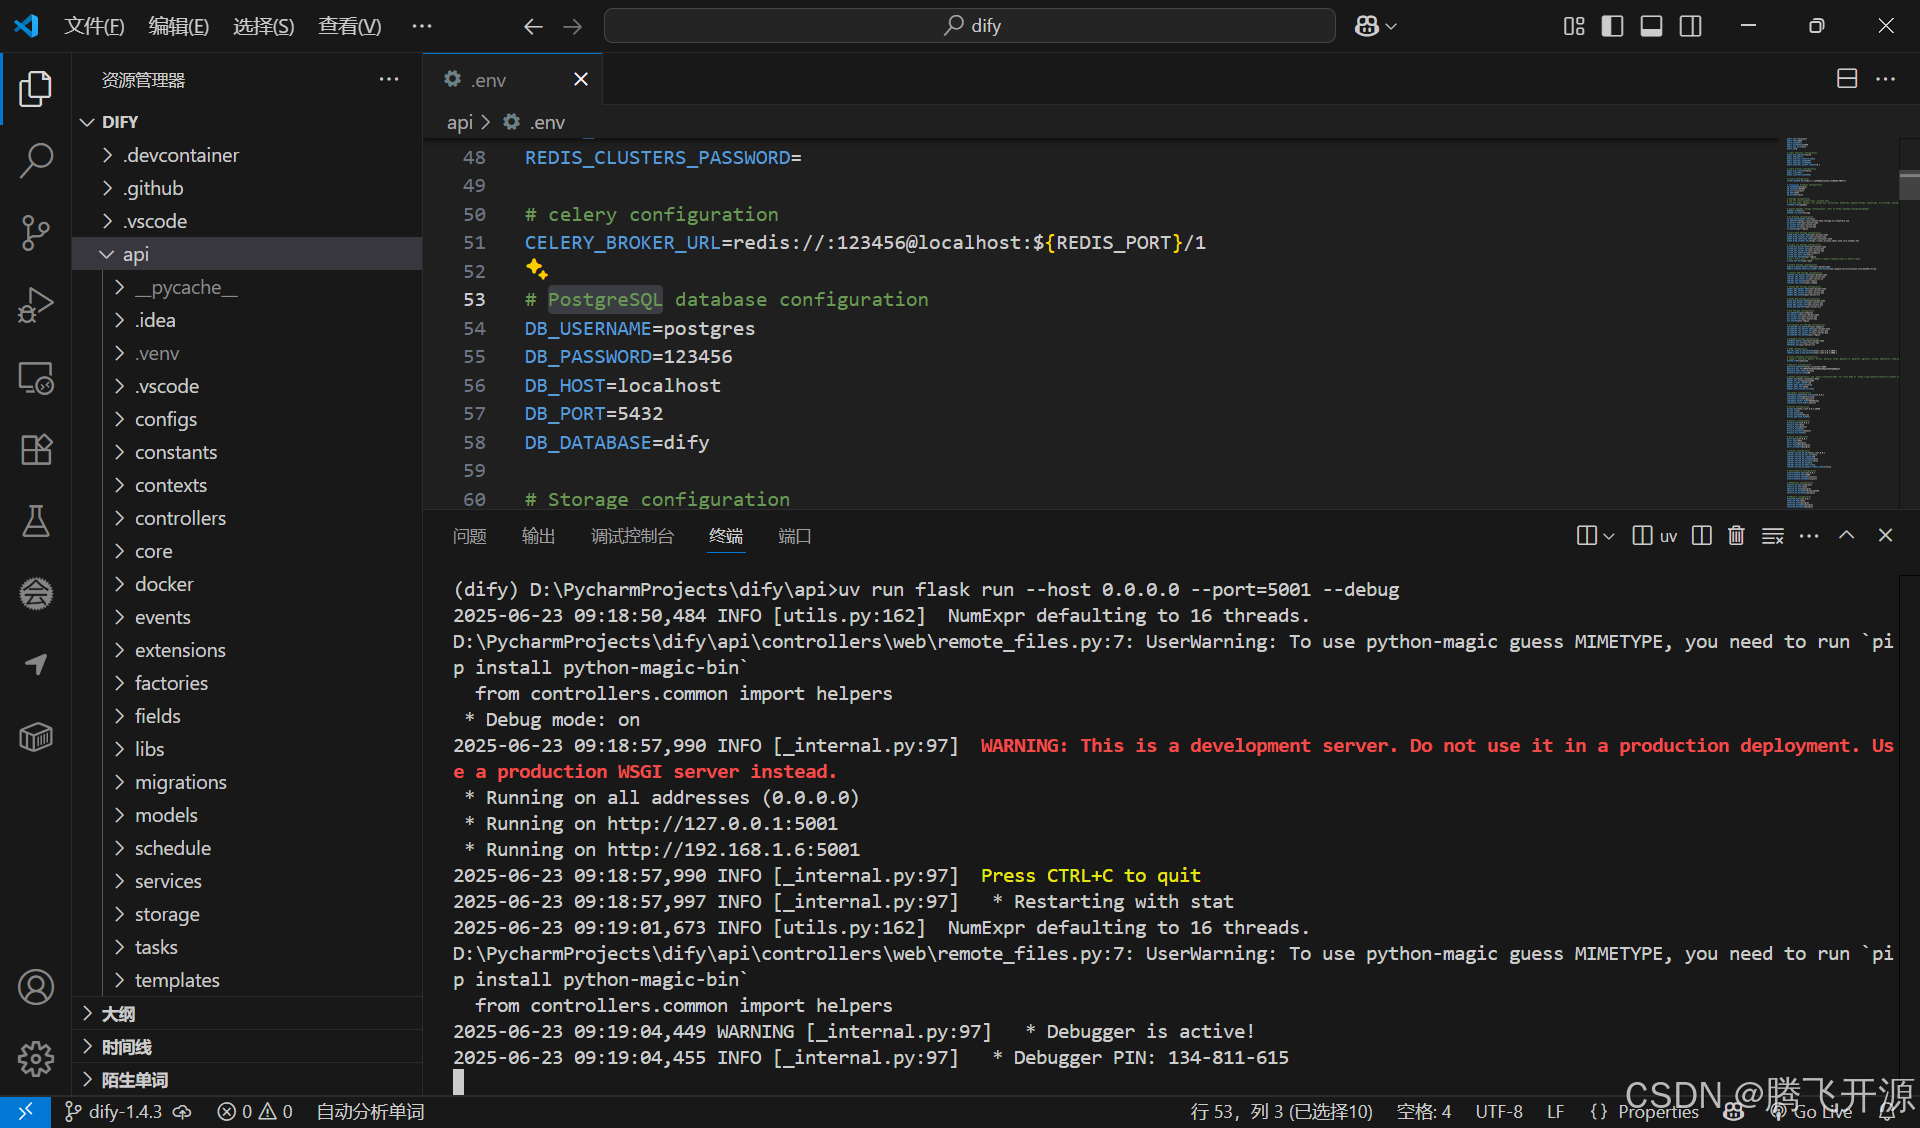Image resolution: width=1920 pixels, height=1128 pixels.
Task: Expand the controllers folder
Action: pos(180,518)
